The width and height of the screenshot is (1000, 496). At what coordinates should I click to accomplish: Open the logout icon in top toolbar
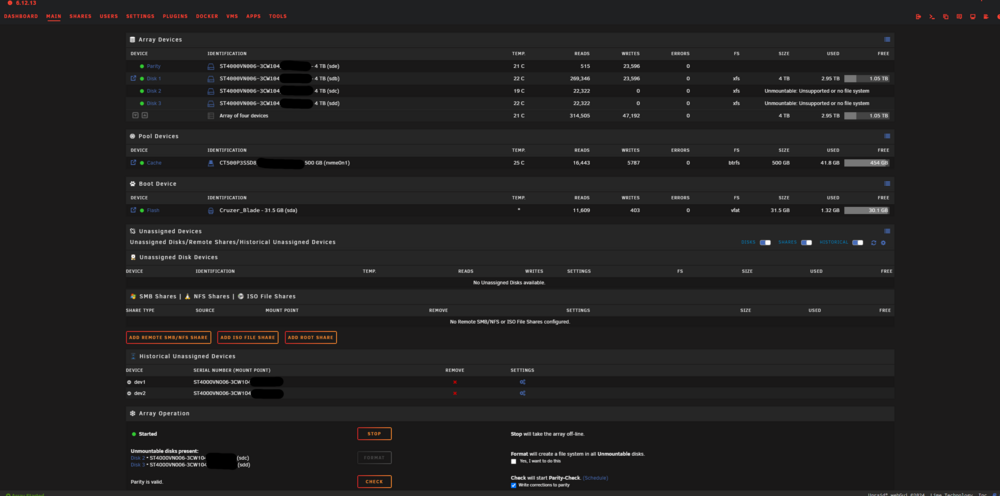point(918,17)
